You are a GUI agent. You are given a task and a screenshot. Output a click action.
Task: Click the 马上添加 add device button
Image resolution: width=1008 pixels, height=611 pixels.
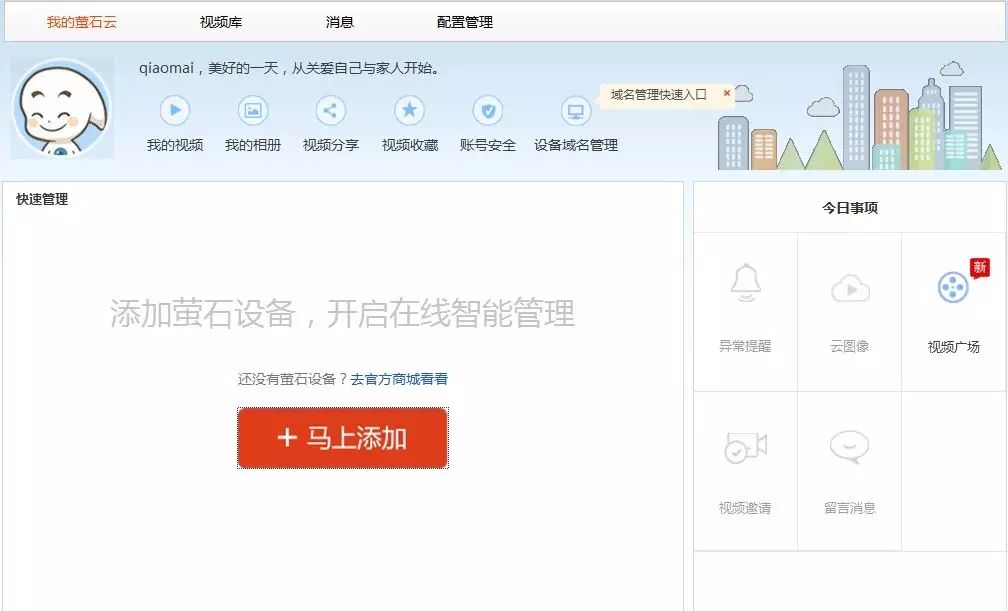click(342, 438)
